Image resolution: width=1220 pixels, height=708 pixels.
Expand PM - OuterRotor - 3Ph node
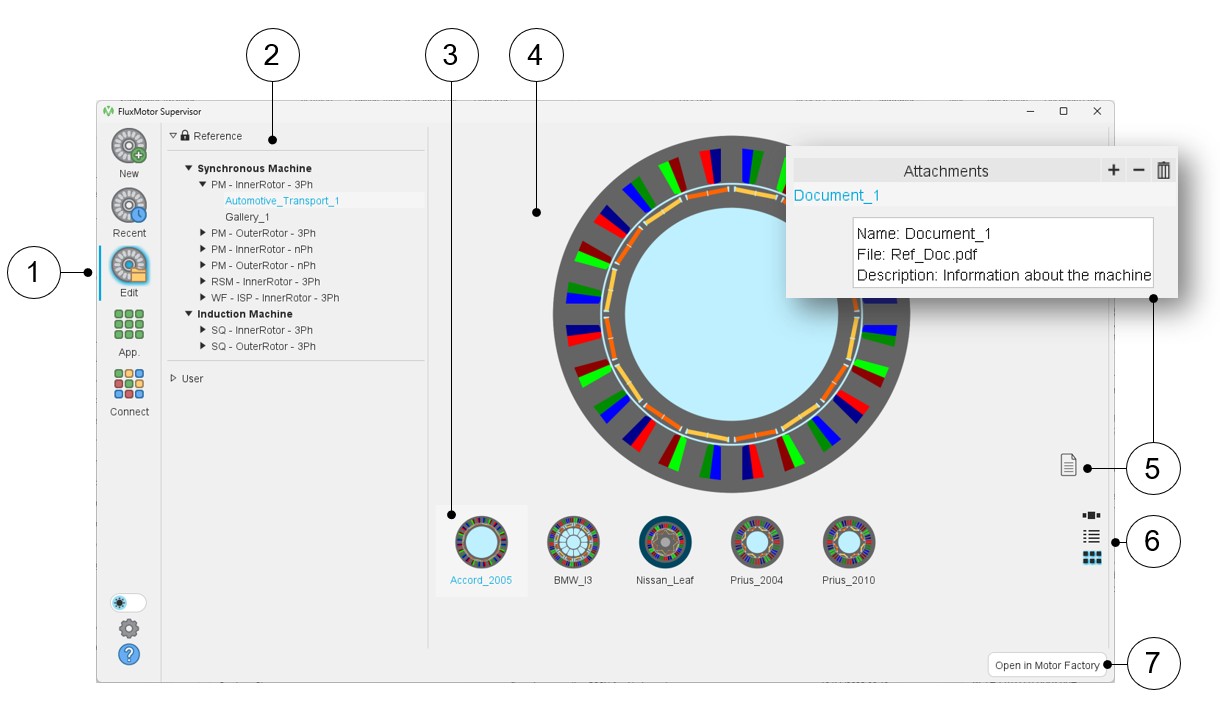(203, 233)
